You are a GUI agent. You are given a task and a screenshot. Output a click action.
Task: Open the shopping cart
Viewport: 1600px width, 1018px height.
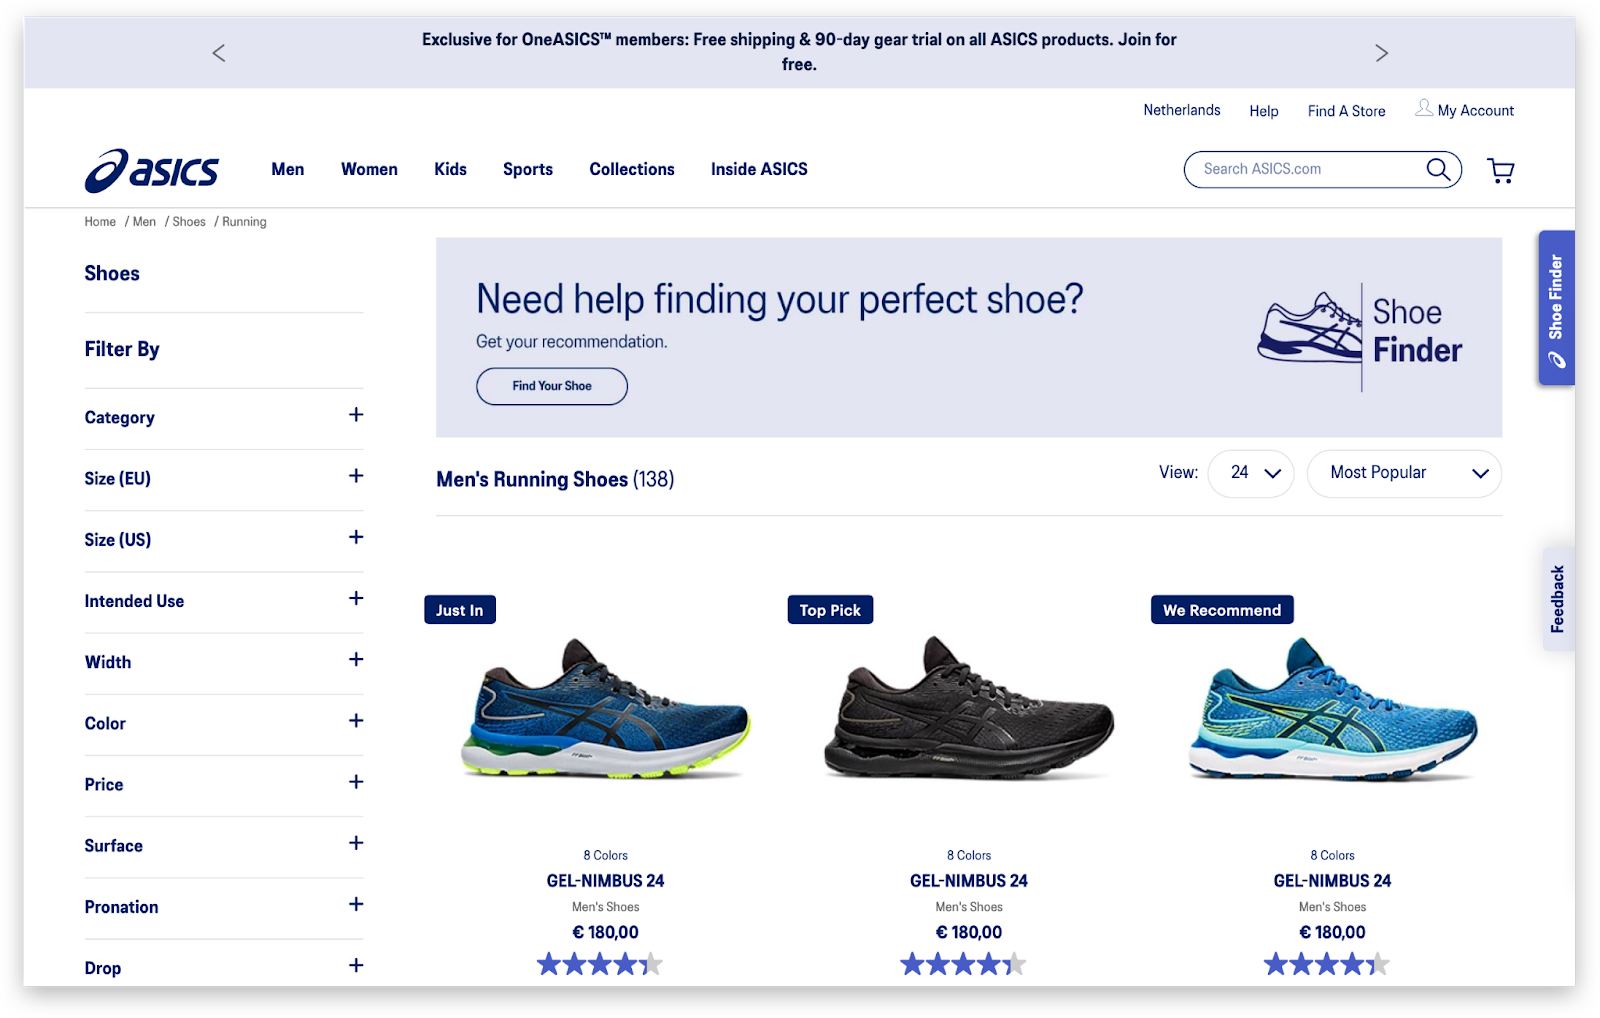point(1500,171)
